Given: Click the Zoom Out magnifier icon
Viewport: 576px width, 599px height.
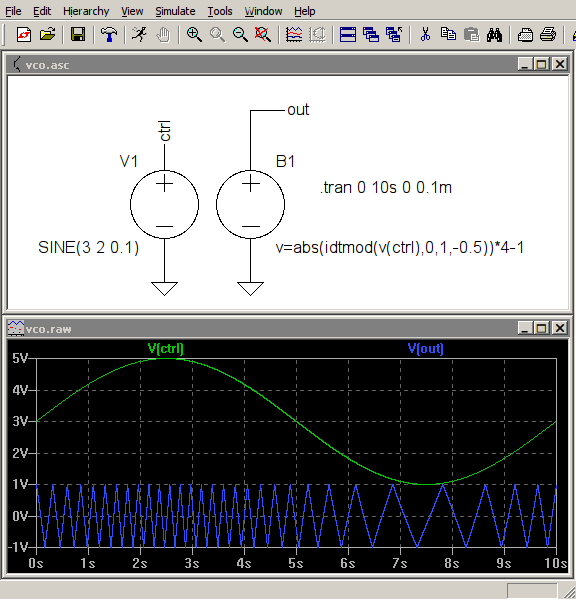Looking at the screenshot, I should pos(240,35).
